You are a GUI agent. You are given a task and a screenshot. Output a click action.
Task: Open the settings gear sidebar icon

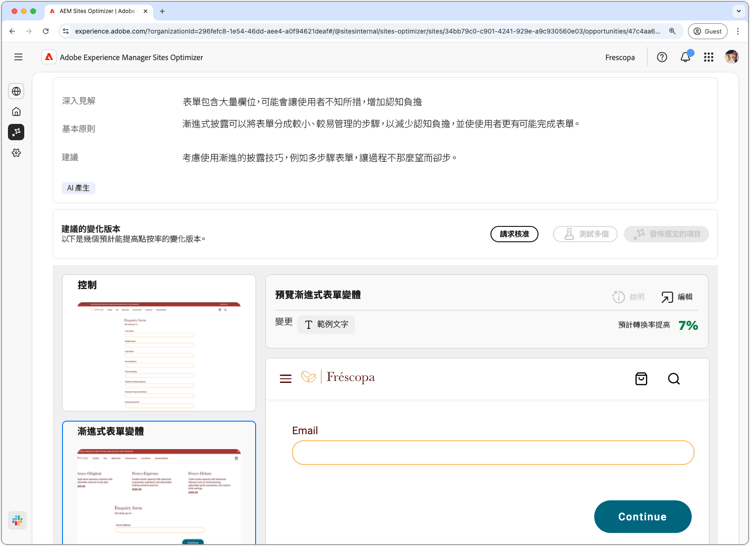pos(16,153)
